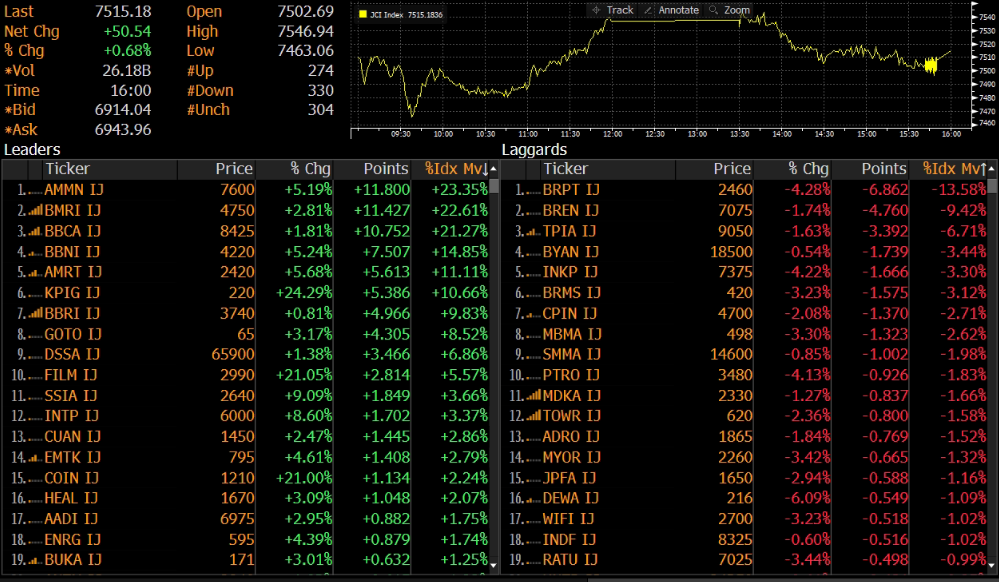Image resolution: width=999 pixels, height=582 pixels.
Task: Click the Leaders table scrollbar thumb
Action: click(x=494, y=186)
